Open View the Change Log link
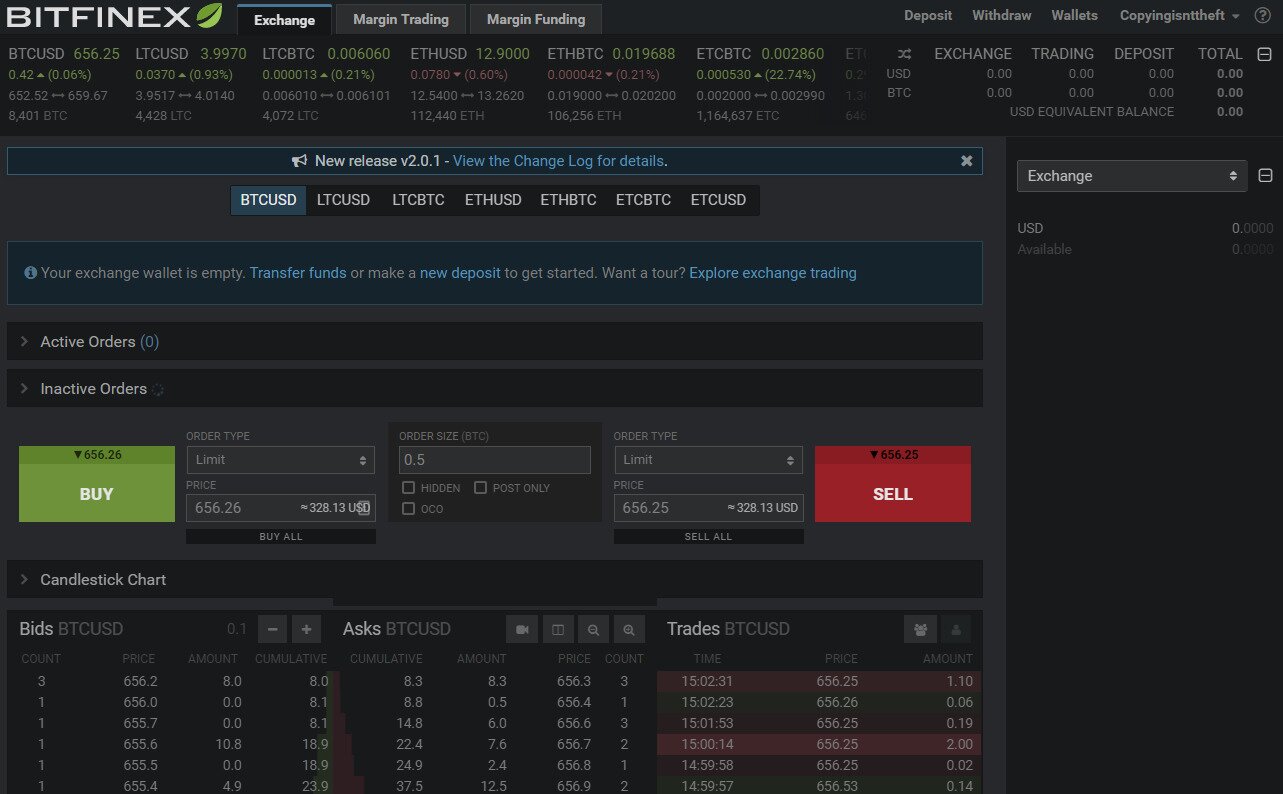The image size is (1283, 794). coord(558,161)
